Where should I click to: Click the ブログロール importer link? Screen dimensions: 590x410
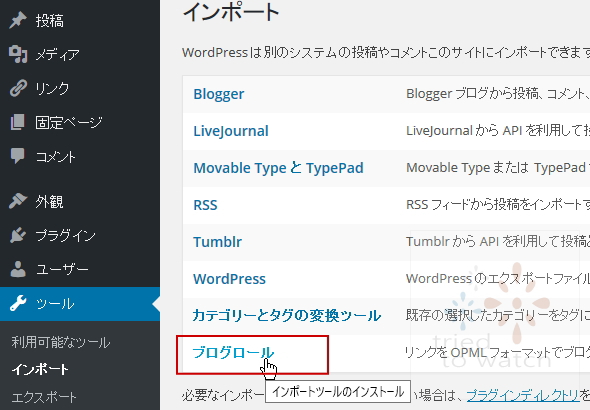(233, 352)
